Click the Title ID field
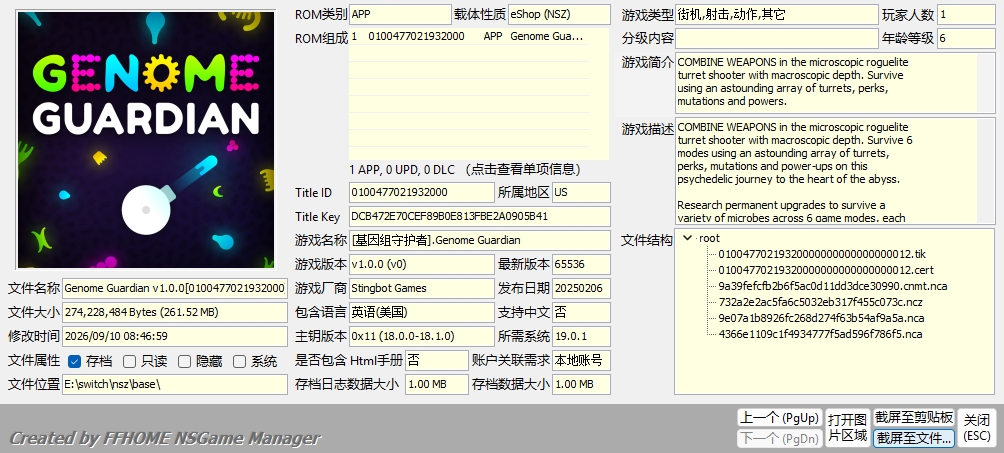 [422, 192]
